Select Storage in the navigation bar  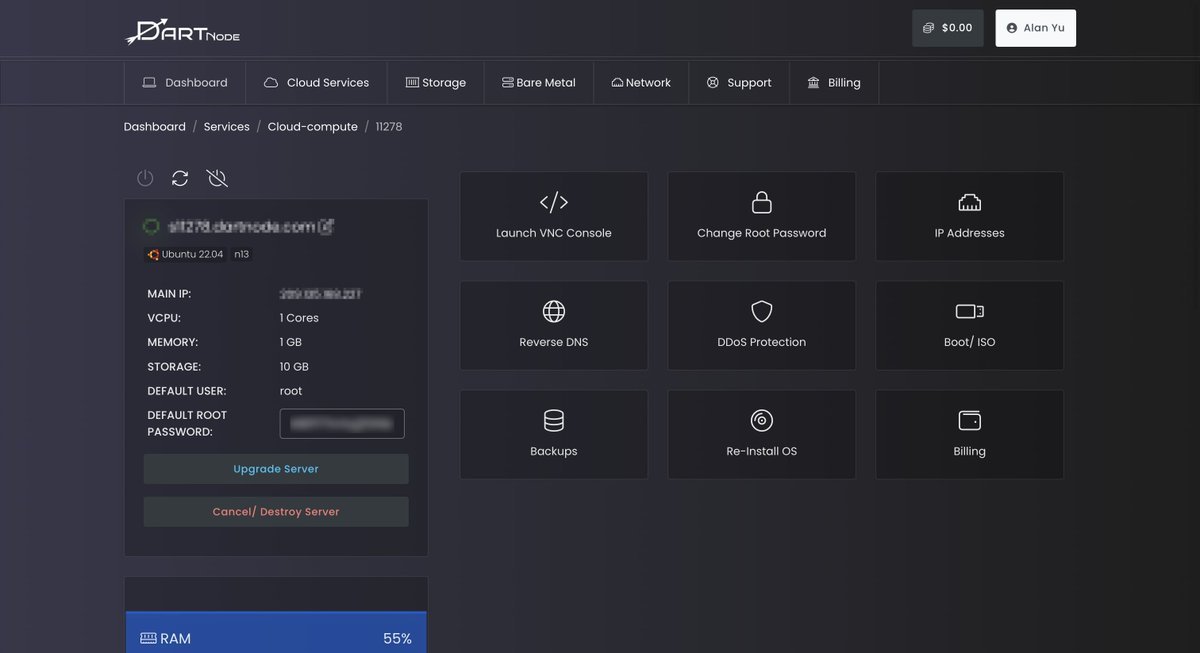pos(435,82)
